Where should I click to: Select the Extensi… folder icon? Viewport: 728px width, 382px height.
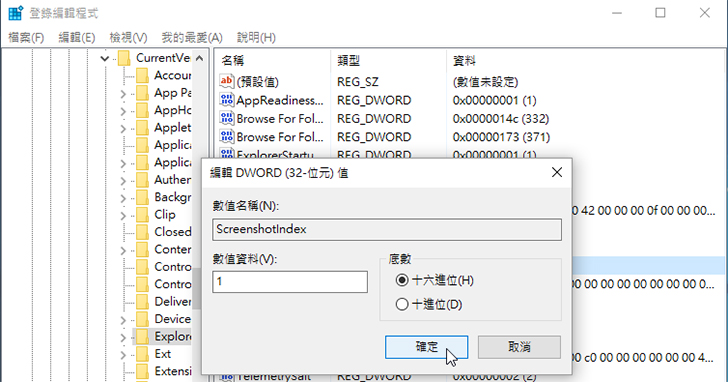coord(143,371)
